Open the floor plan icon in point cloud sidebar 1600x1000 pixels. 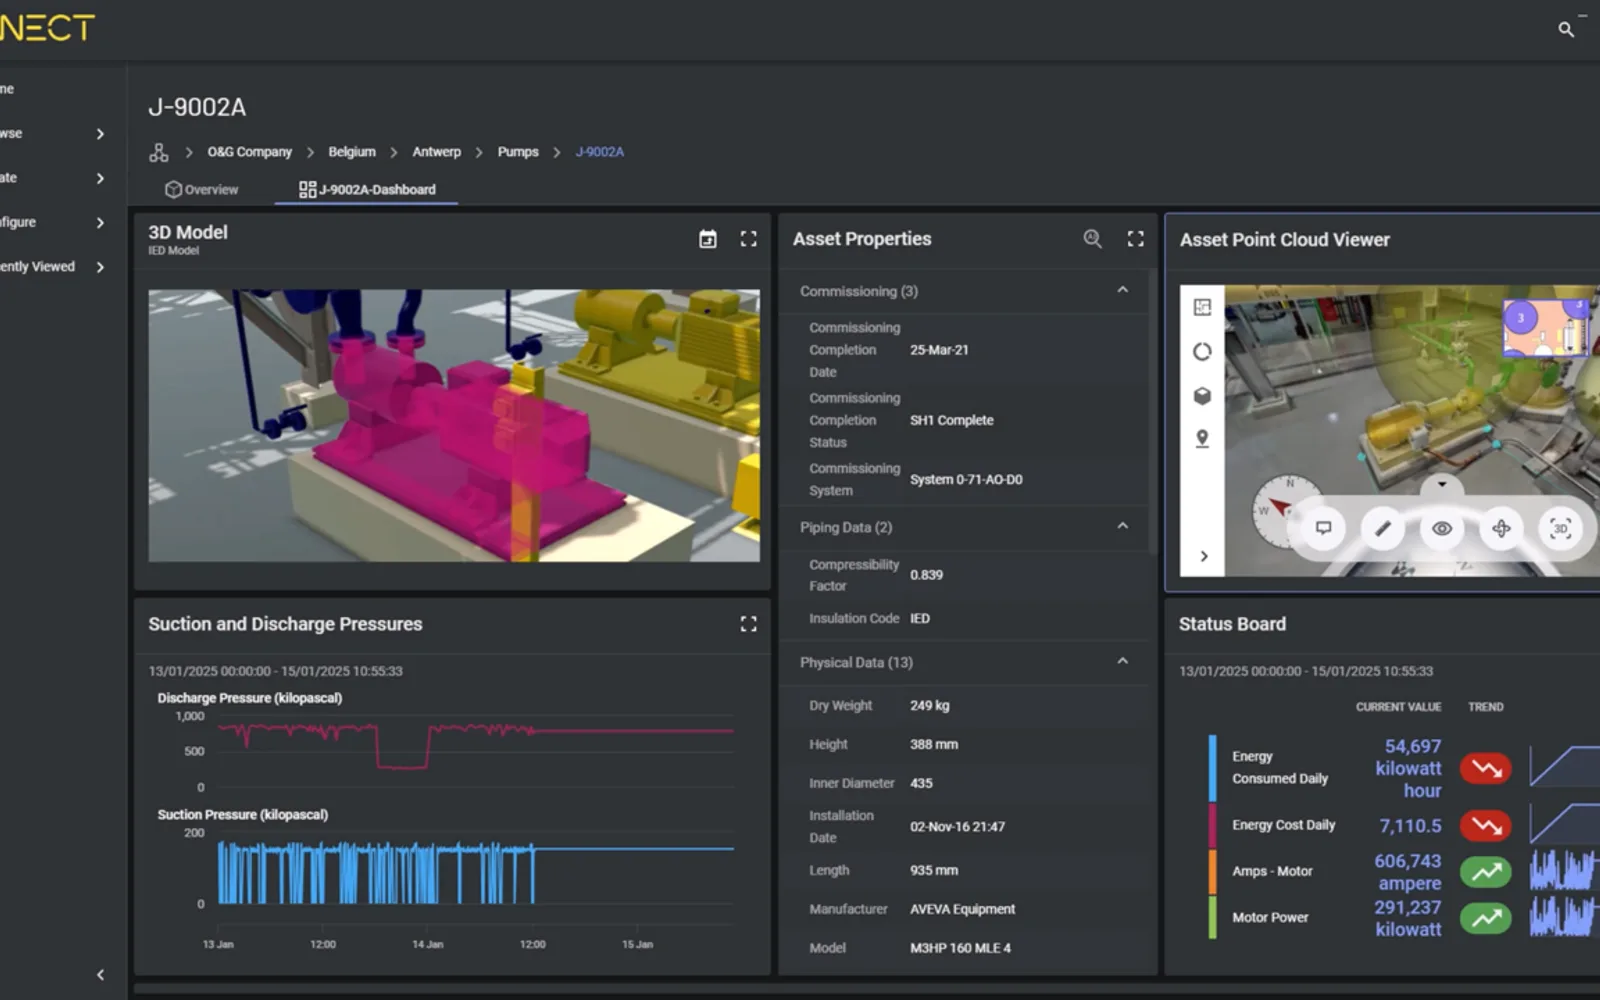coord(1202,307)
